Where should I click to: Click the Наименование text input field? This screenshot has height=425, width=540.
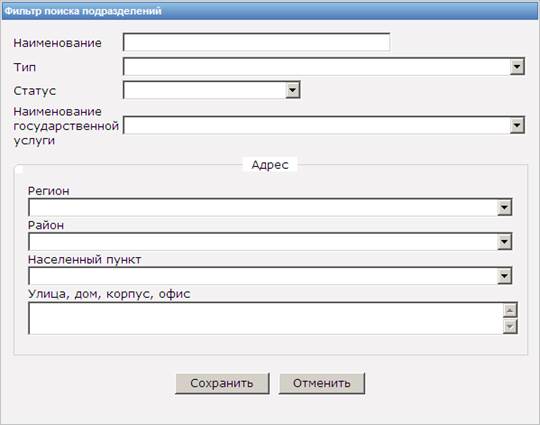256,42
